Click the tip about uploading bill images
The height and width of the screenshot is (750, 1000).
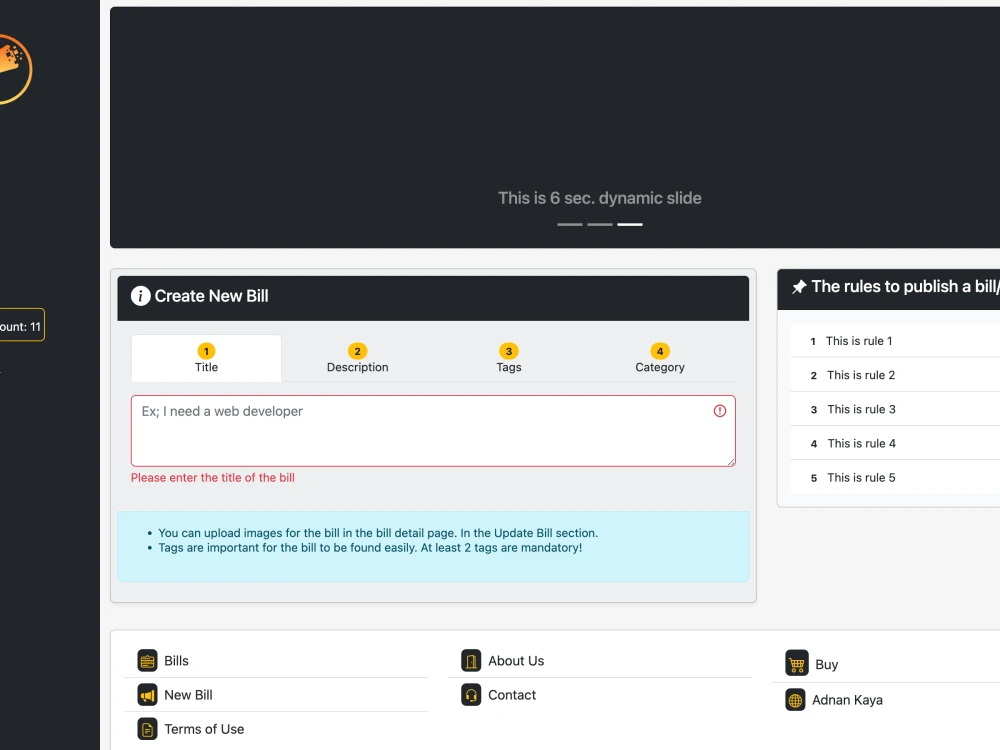(x=378, y=533)
